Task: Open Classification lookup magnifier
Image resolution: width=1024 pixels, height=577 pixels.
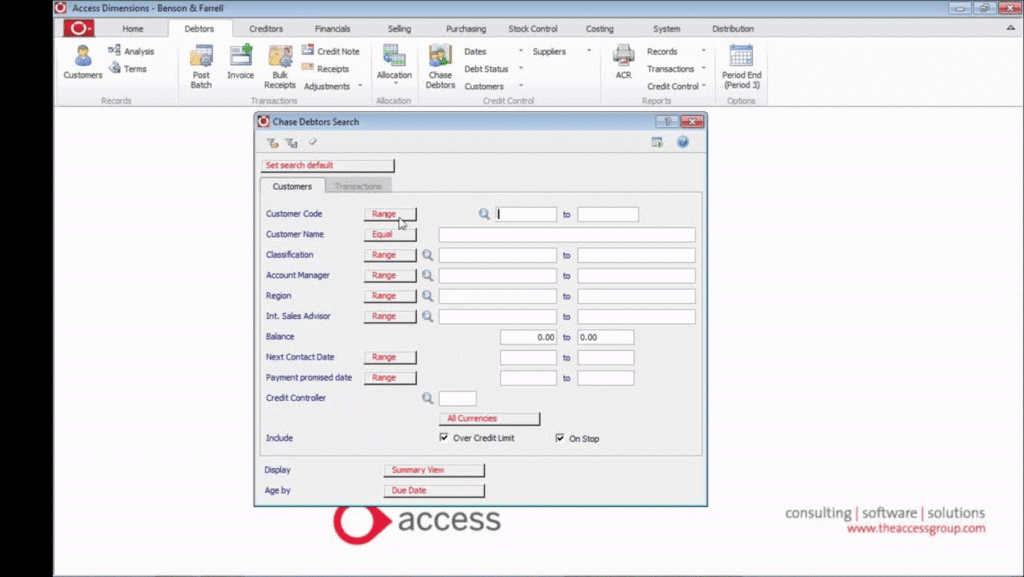Action: pos(427,255)
